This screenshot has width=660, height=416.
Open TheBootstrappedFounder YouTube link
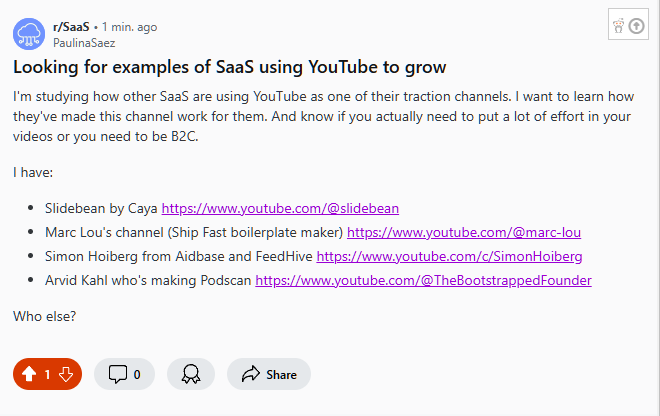423,280
